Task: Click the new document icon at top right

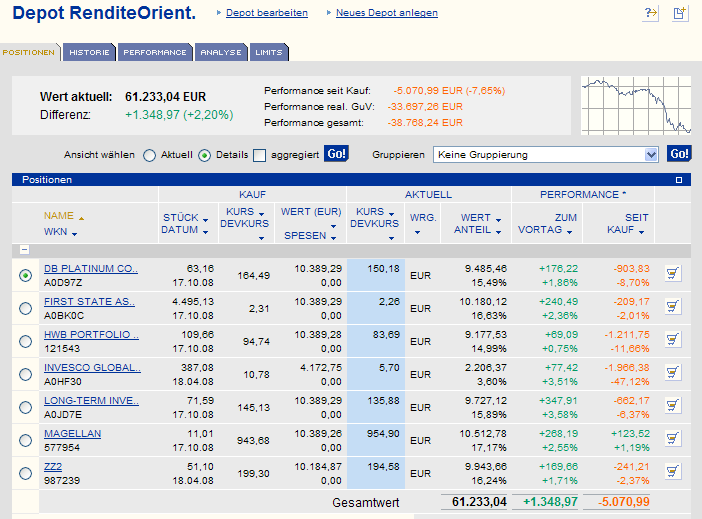Action: click(x=680, y=13)
